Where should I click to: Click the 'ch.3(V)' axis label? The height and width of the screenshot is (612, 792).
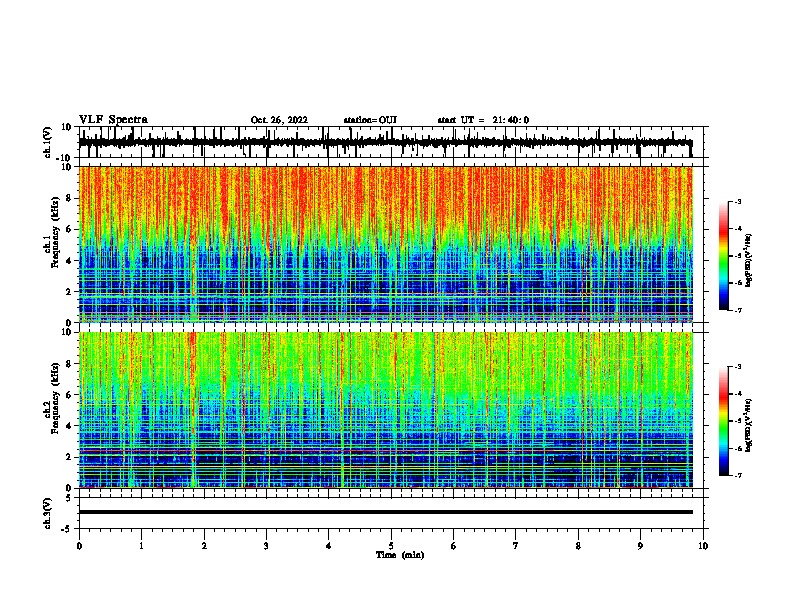[x=47, y=513]
